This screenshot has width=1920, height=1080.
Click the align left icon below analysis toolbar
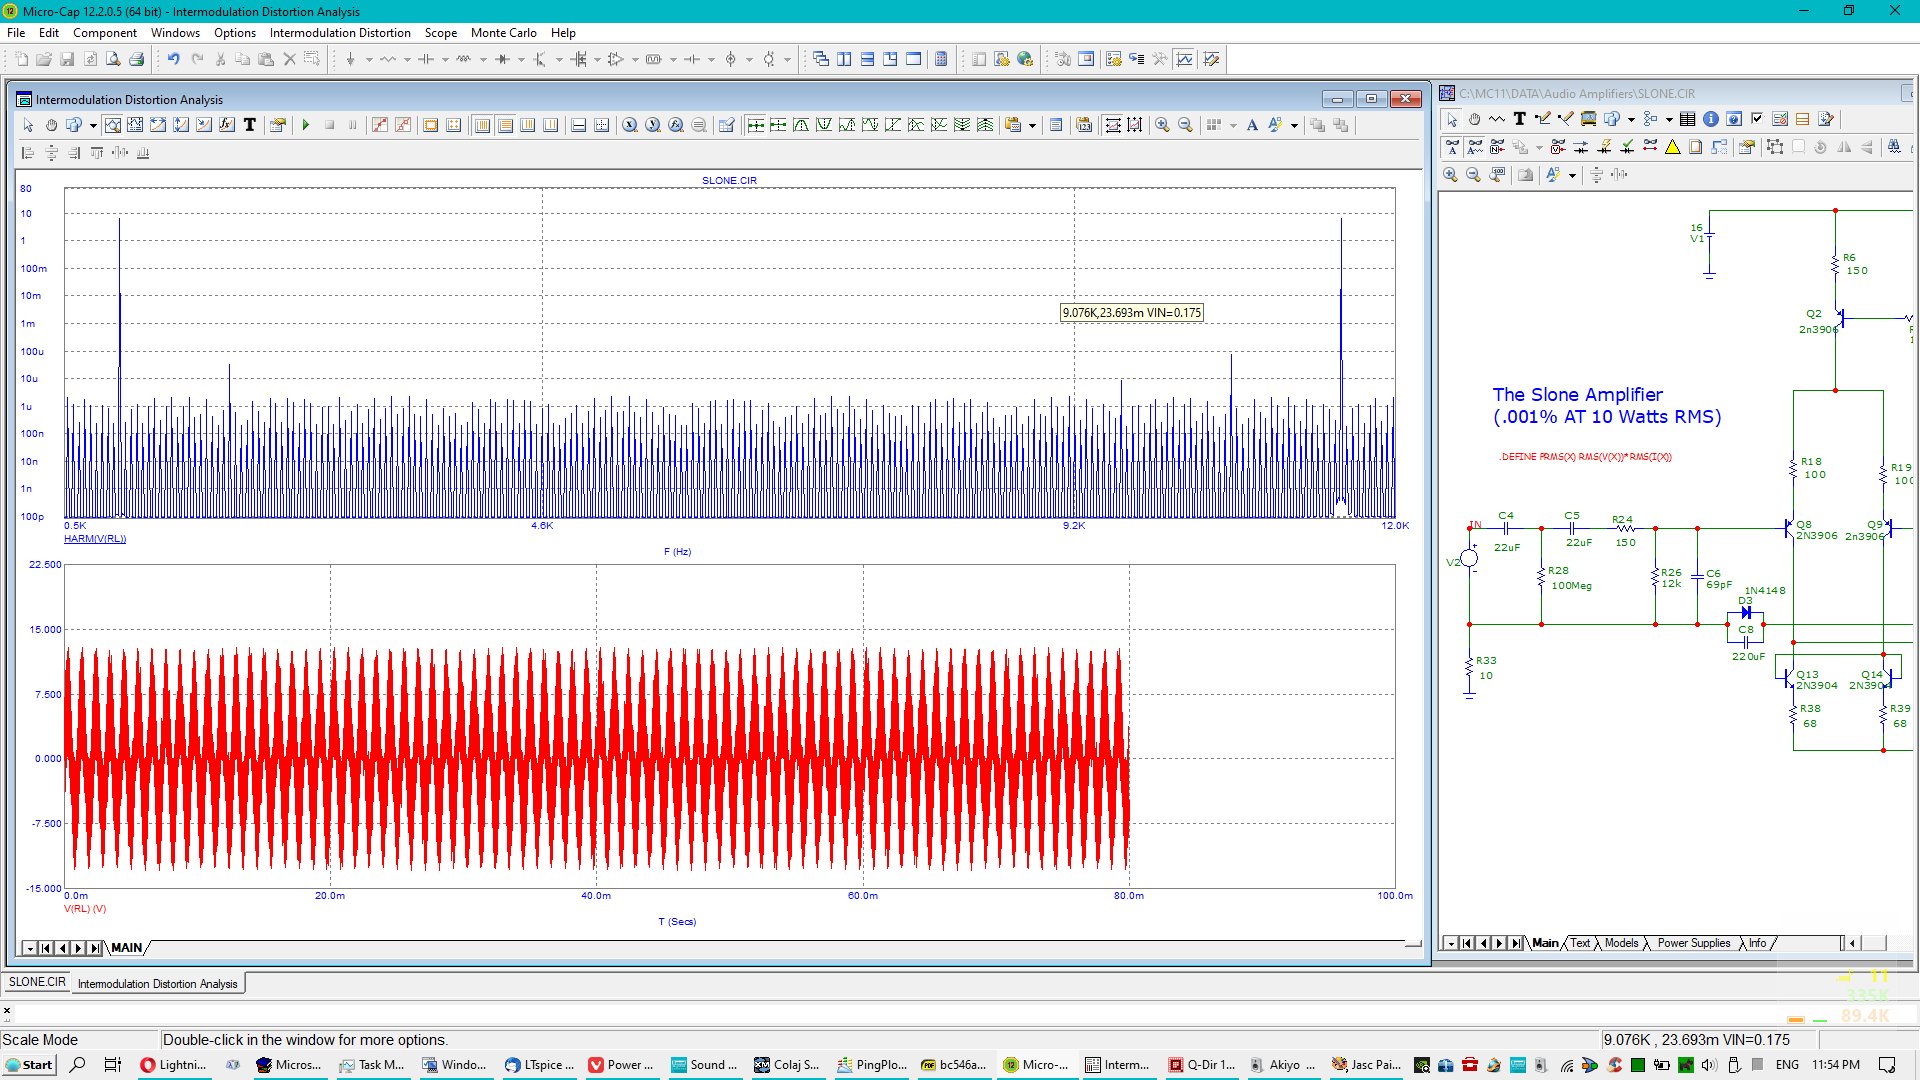coord(28,153)
